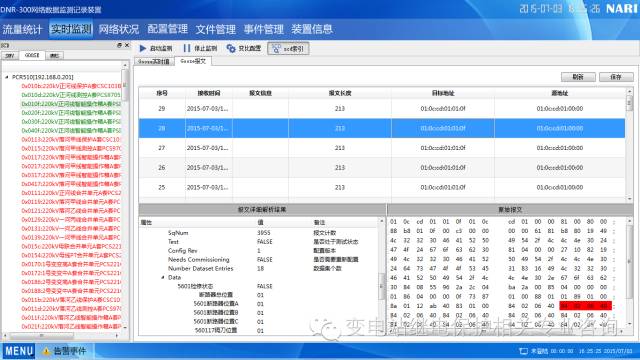This screenshot has height=360, width=640.
Task: Click the scd index toolbar button
Action: [288, 48]
